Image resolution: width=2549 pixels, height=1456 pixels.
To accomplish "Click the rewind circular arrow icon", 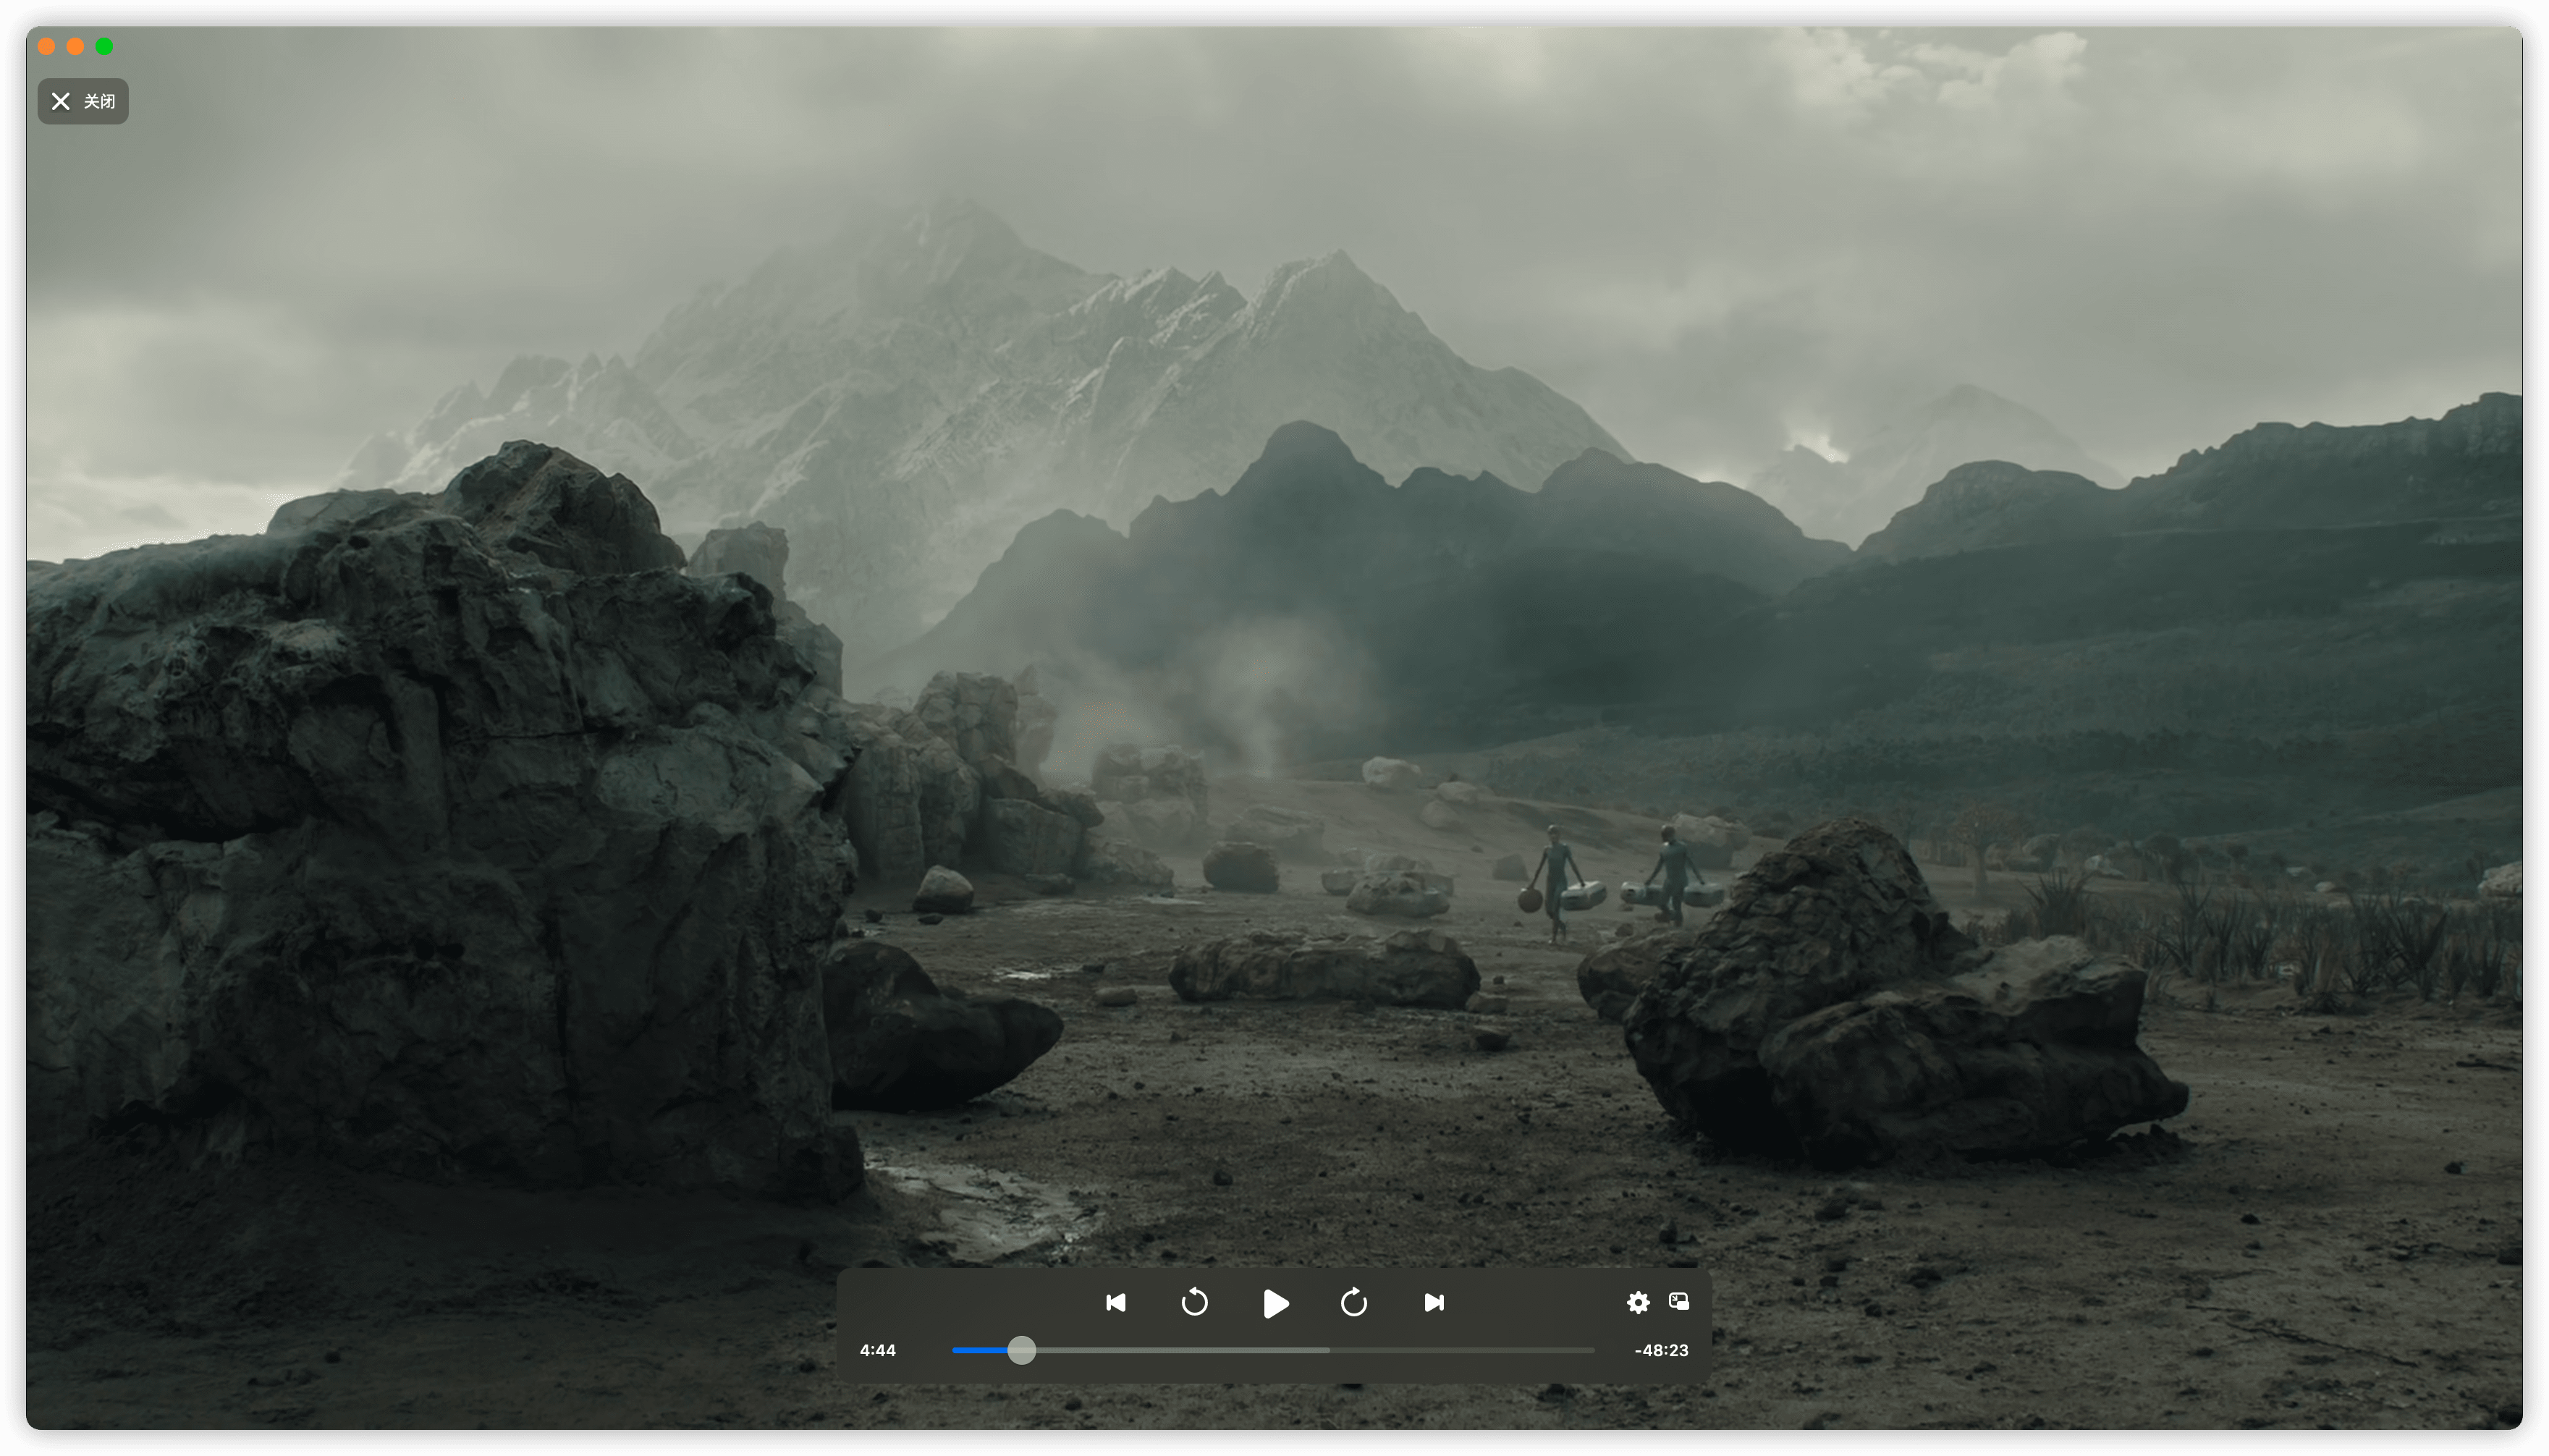I will coord(1194,1302).
